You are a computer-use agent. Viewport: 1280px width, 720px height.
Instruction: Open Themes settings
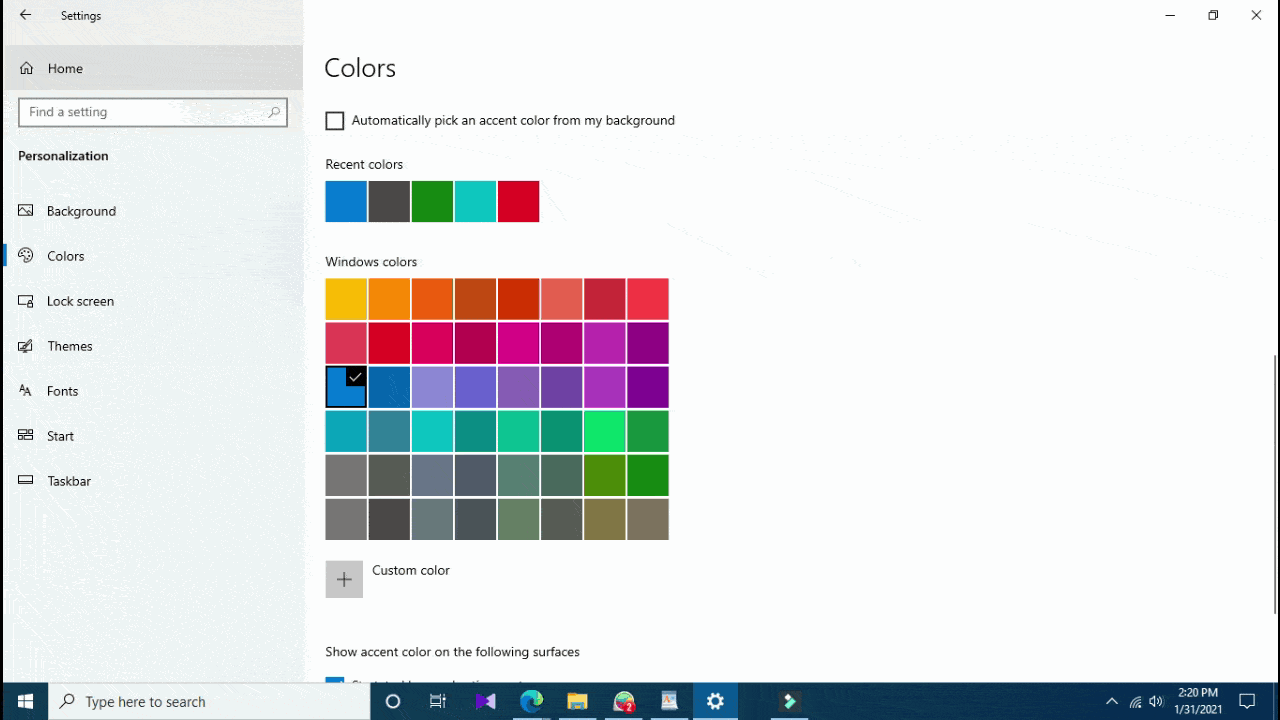pyautogui.click(x=70, y=345)
